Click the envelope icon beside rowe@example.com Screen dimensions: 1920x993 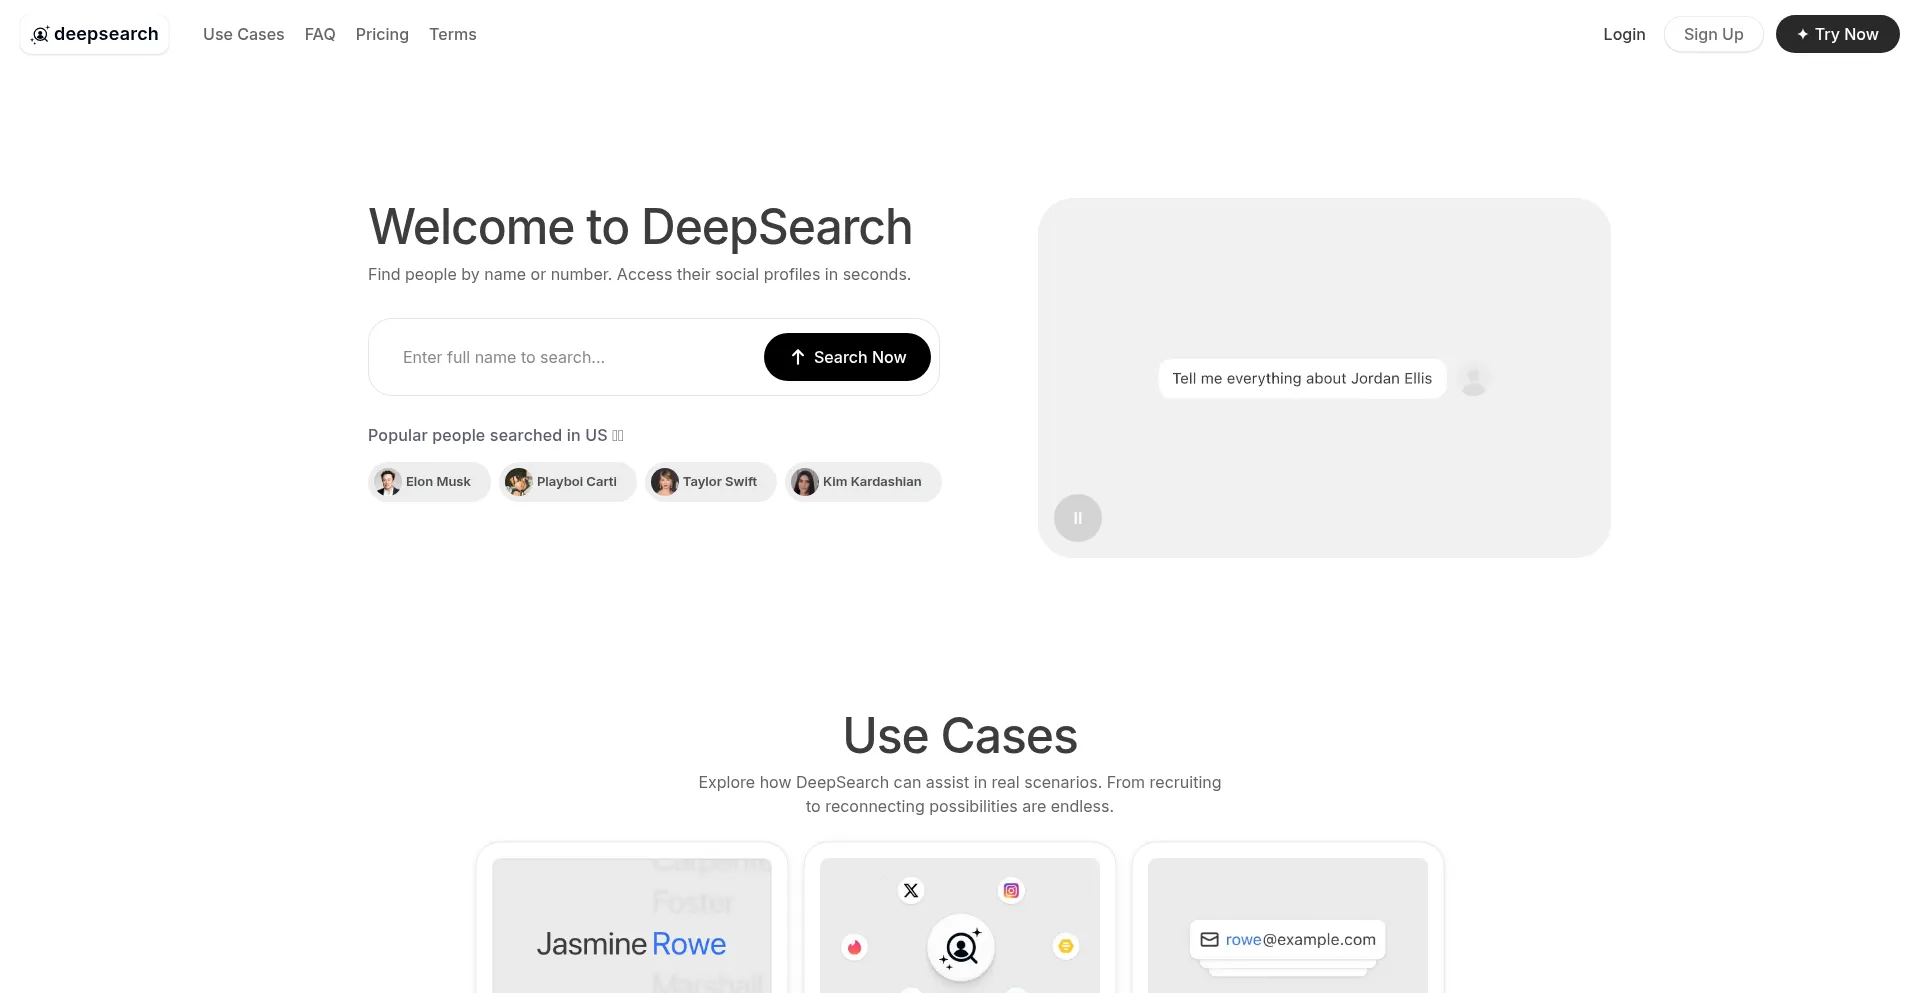pos(1209,940)
